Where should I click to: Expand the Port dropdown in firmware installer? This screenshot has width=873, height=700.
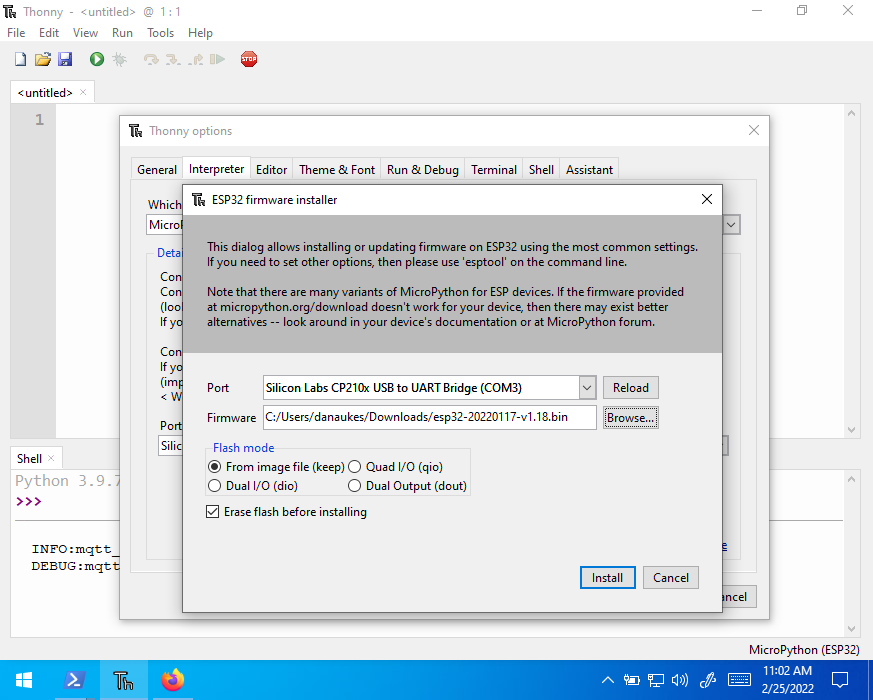tap(587, 388)
